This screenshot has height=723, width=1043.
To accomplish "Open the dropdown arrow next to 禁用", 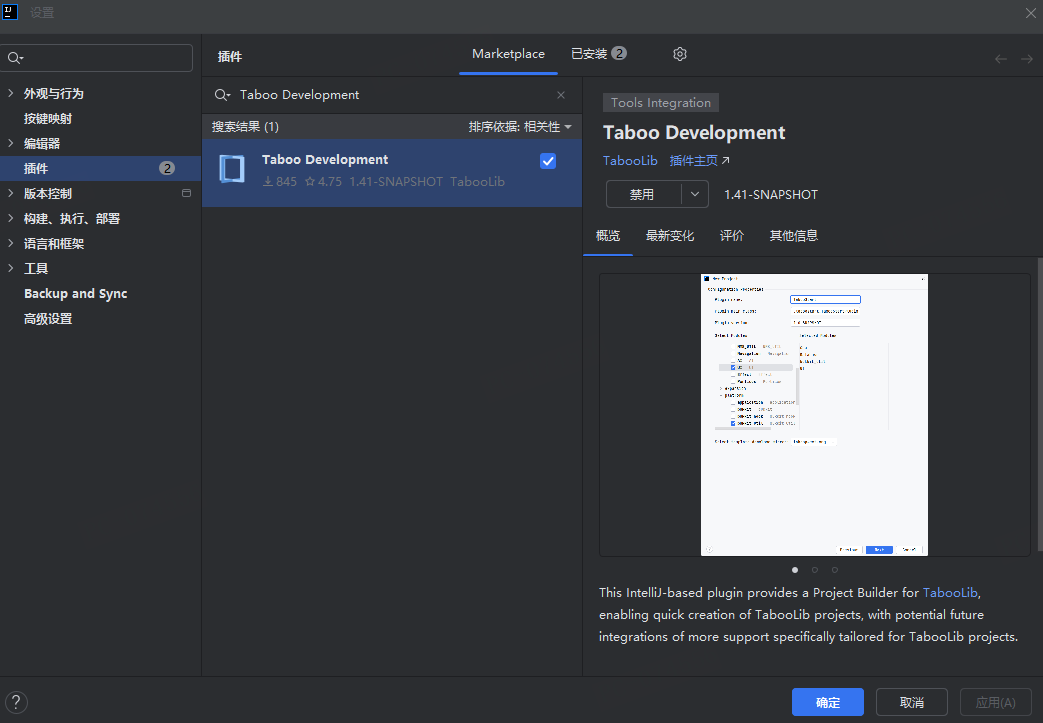I will pyautogui.click(x=695, y=194).
